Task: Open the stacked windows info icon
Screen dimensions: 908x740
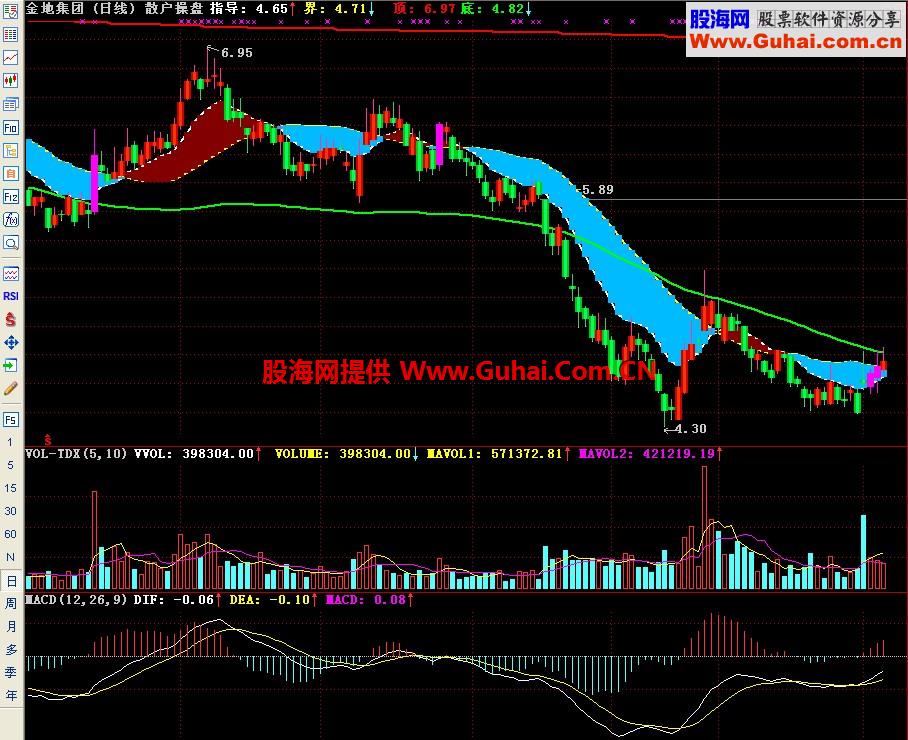Action: 10,104
